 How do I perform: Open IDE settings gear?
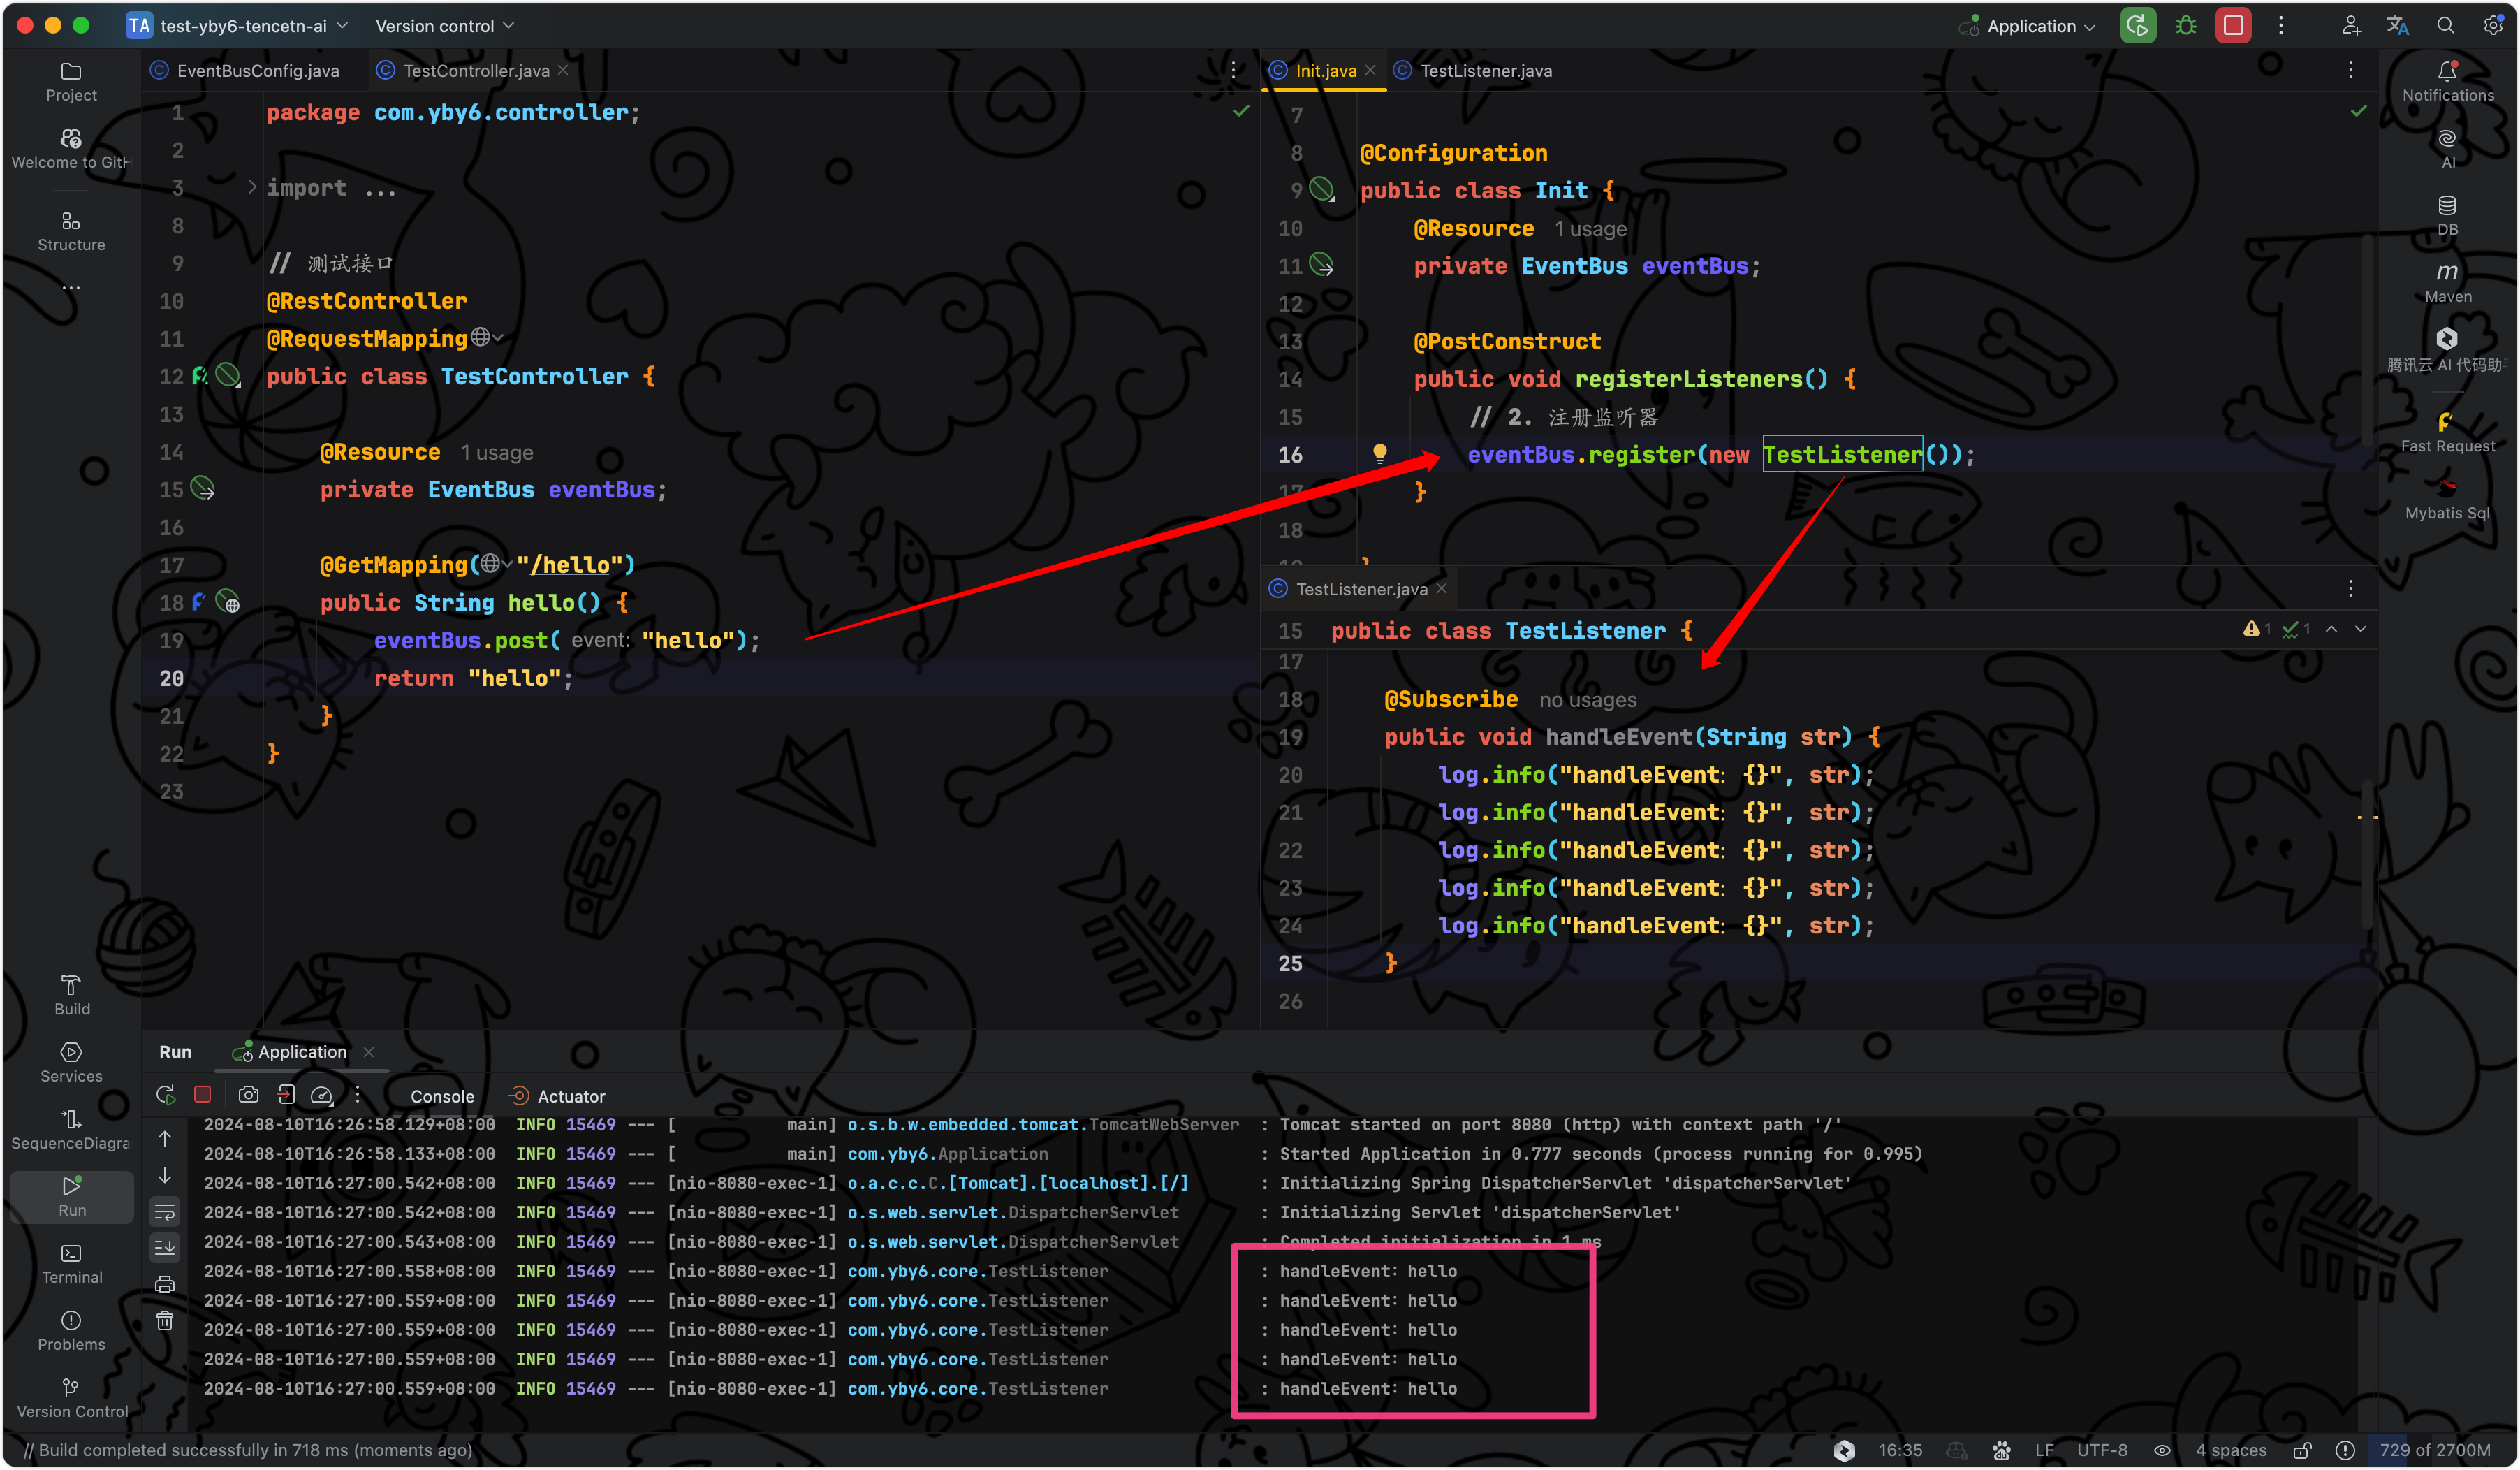2492,26
